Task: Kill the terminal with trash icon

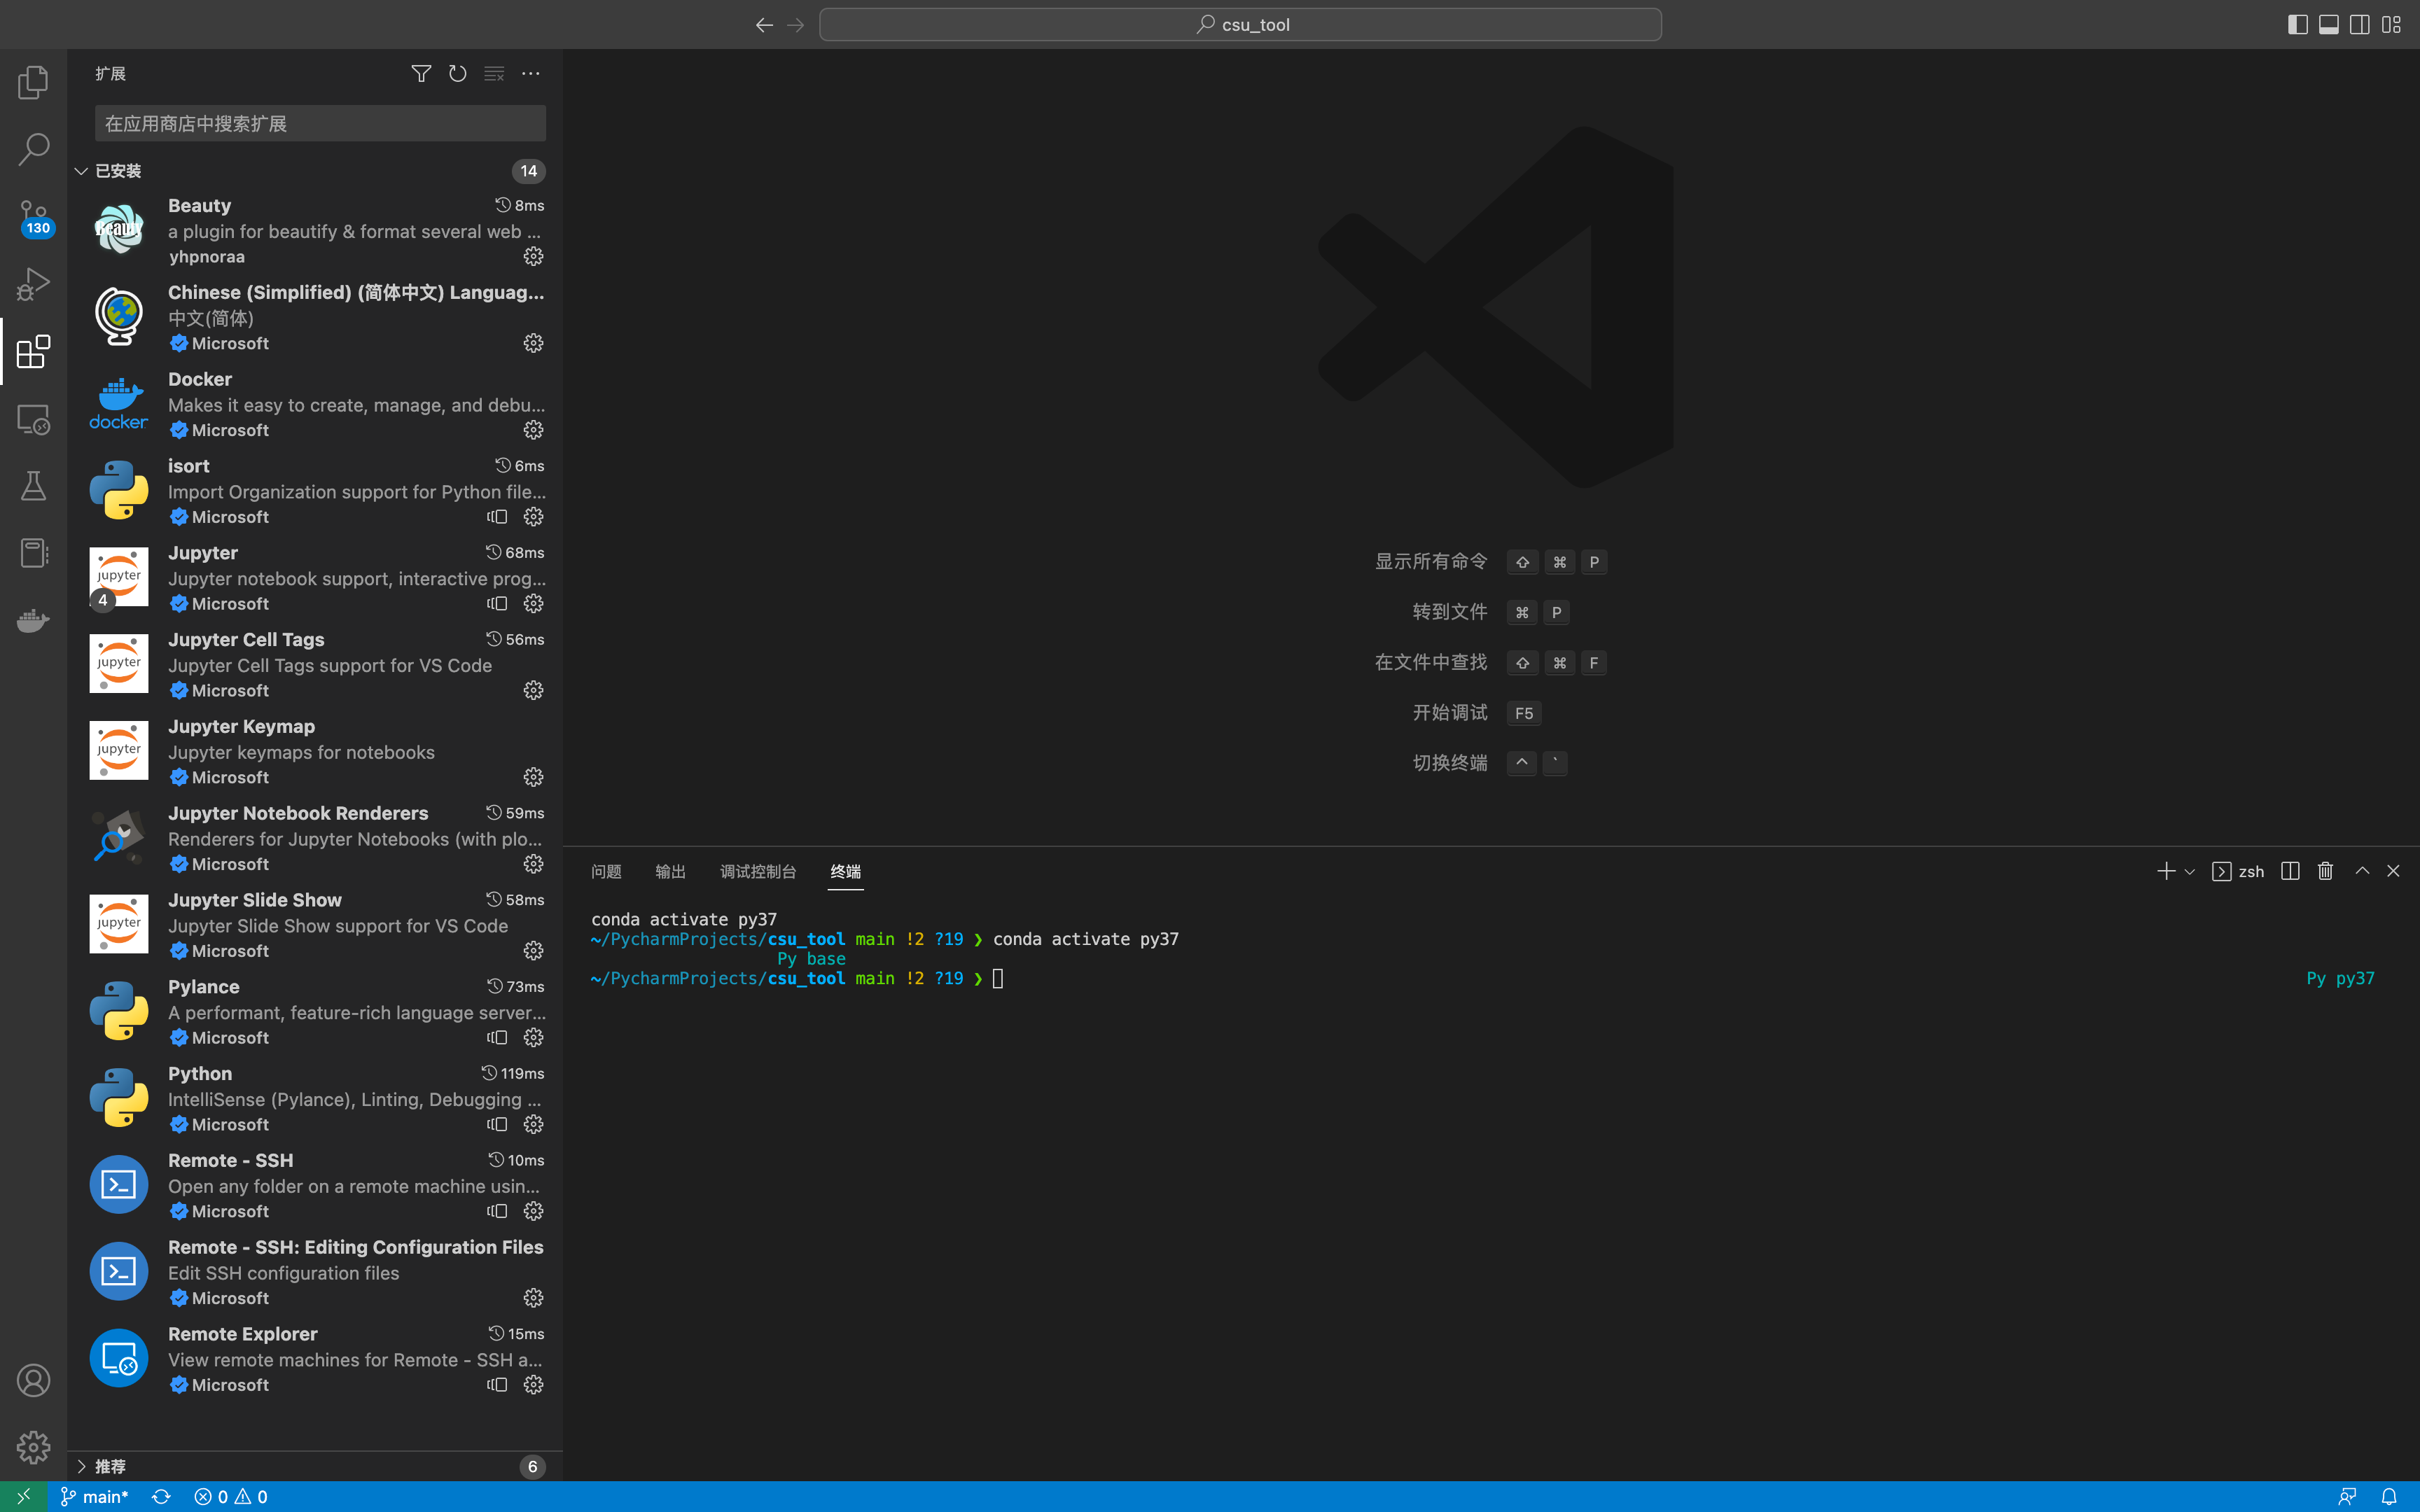Action: 2325,871
